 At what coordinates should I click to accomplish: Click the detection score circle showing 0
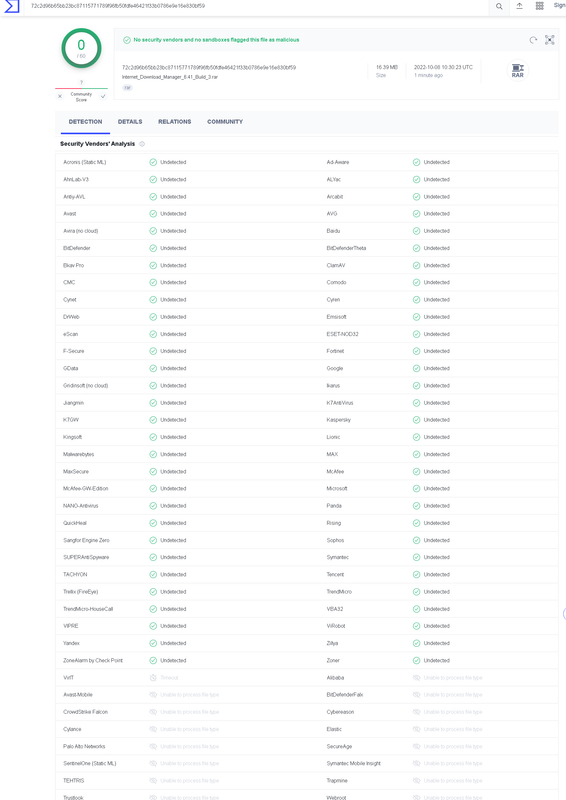(81, 48)
